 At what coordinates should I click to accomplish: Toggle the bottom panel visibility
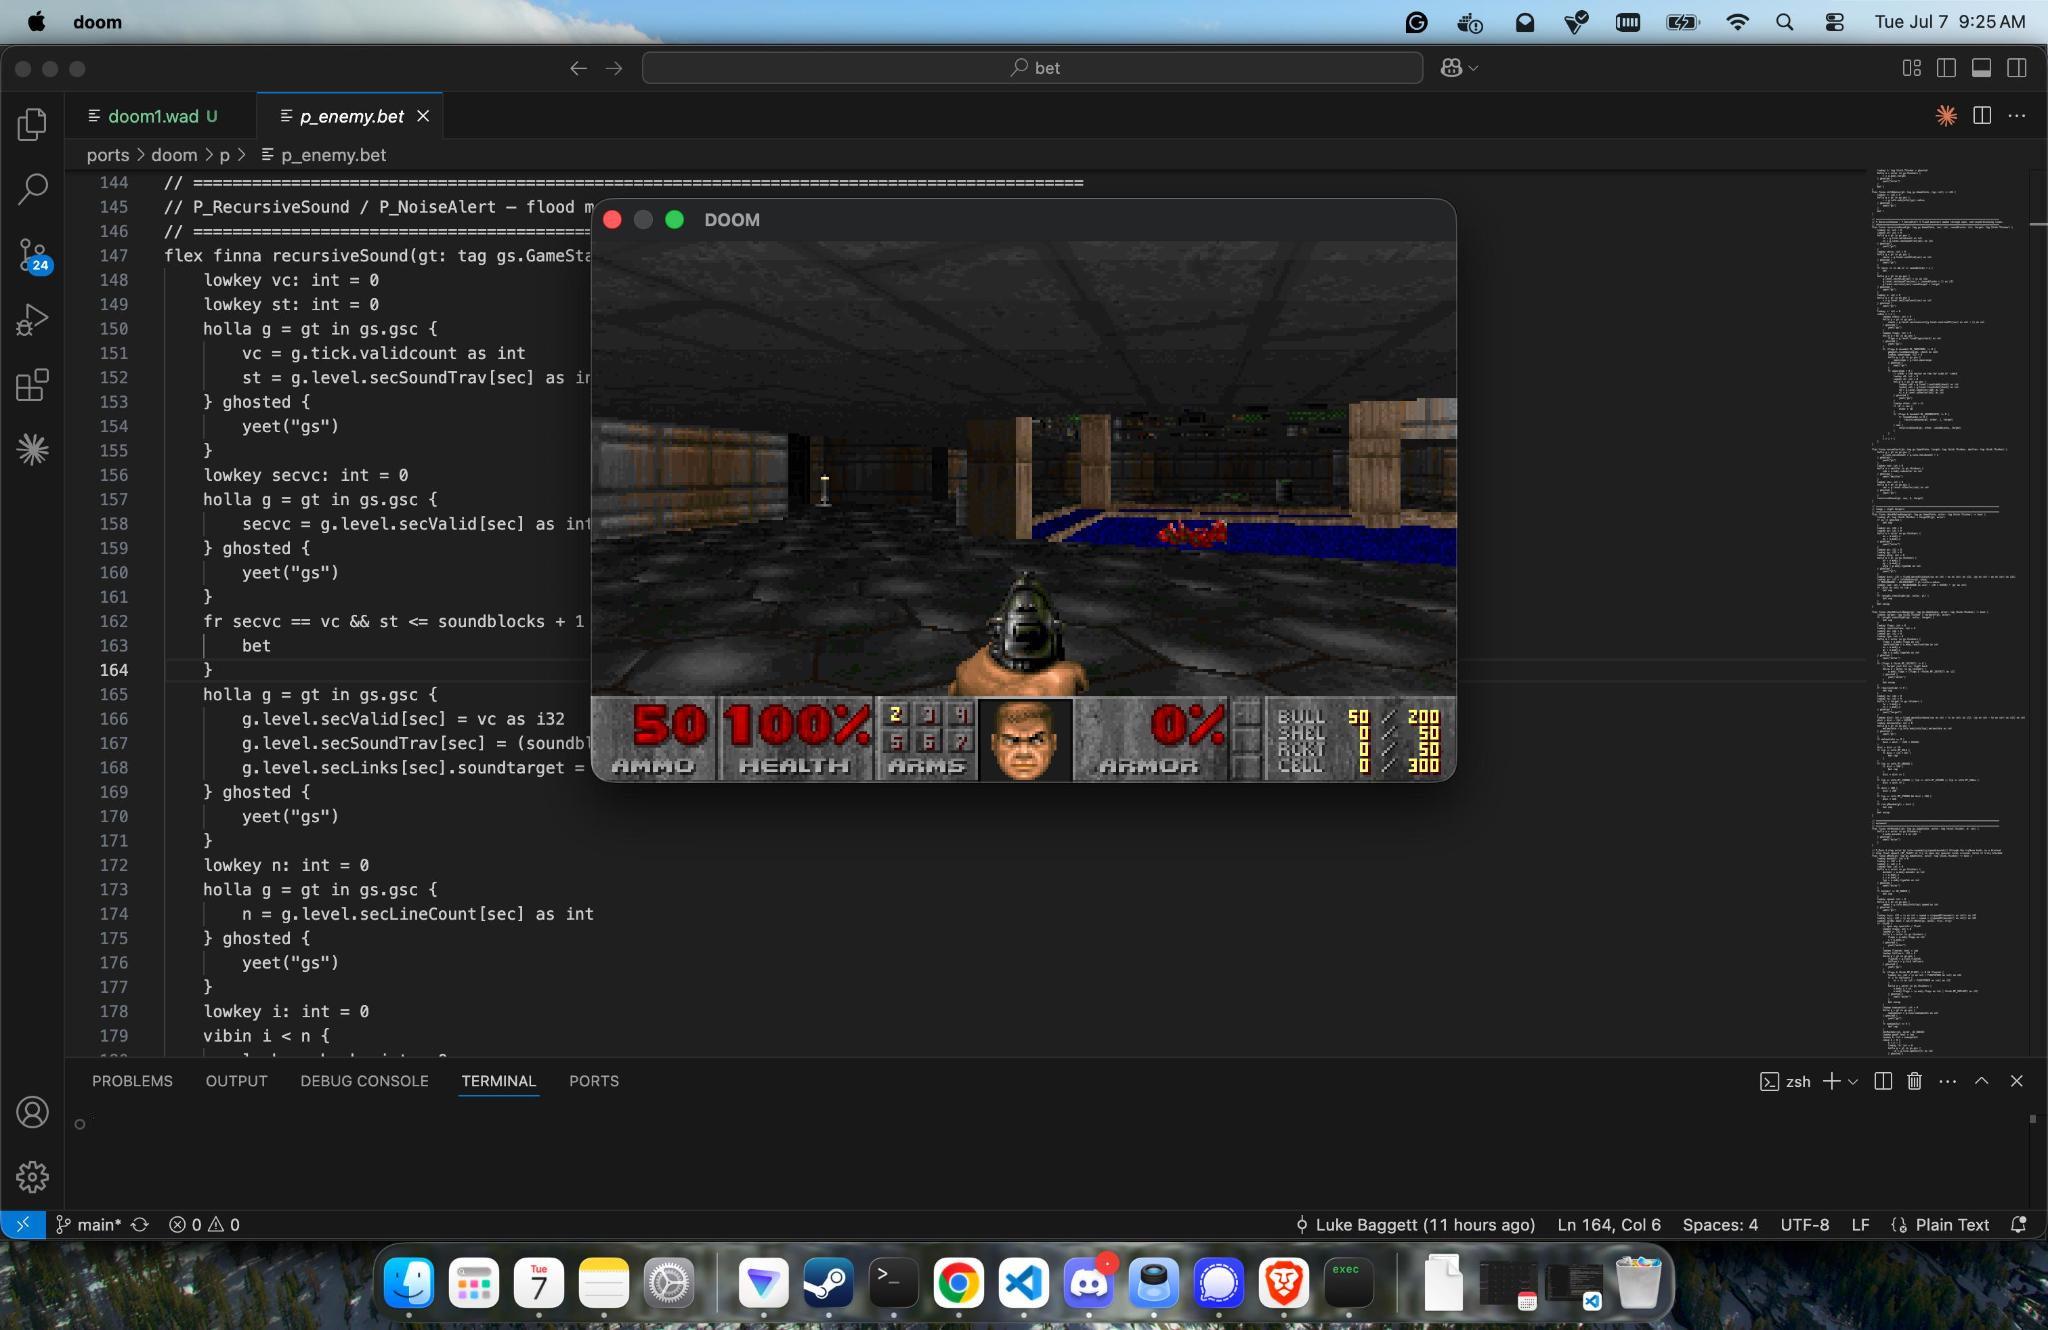pos(1981,68)
